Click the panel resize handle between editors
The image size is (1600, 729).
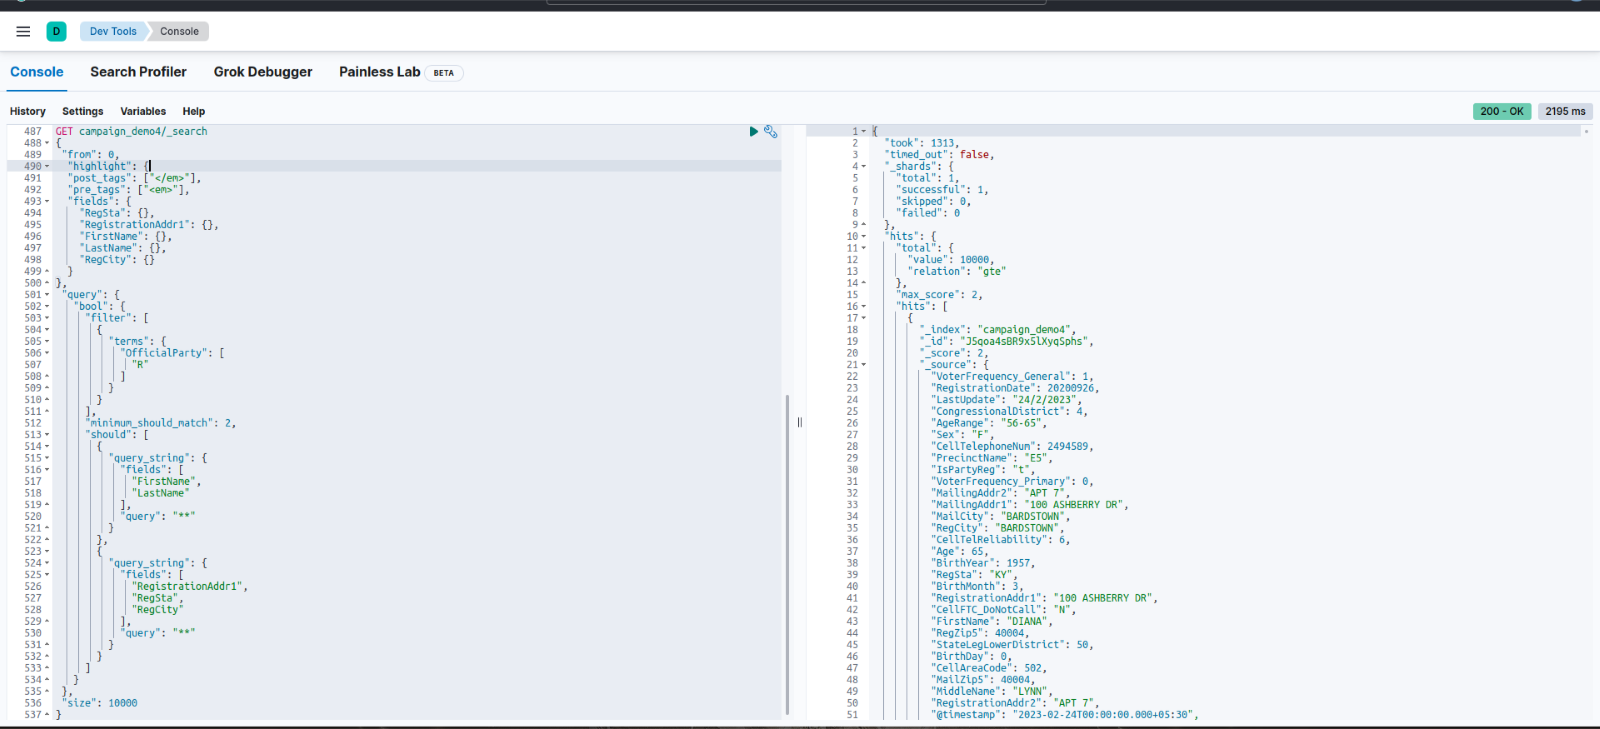799,422
